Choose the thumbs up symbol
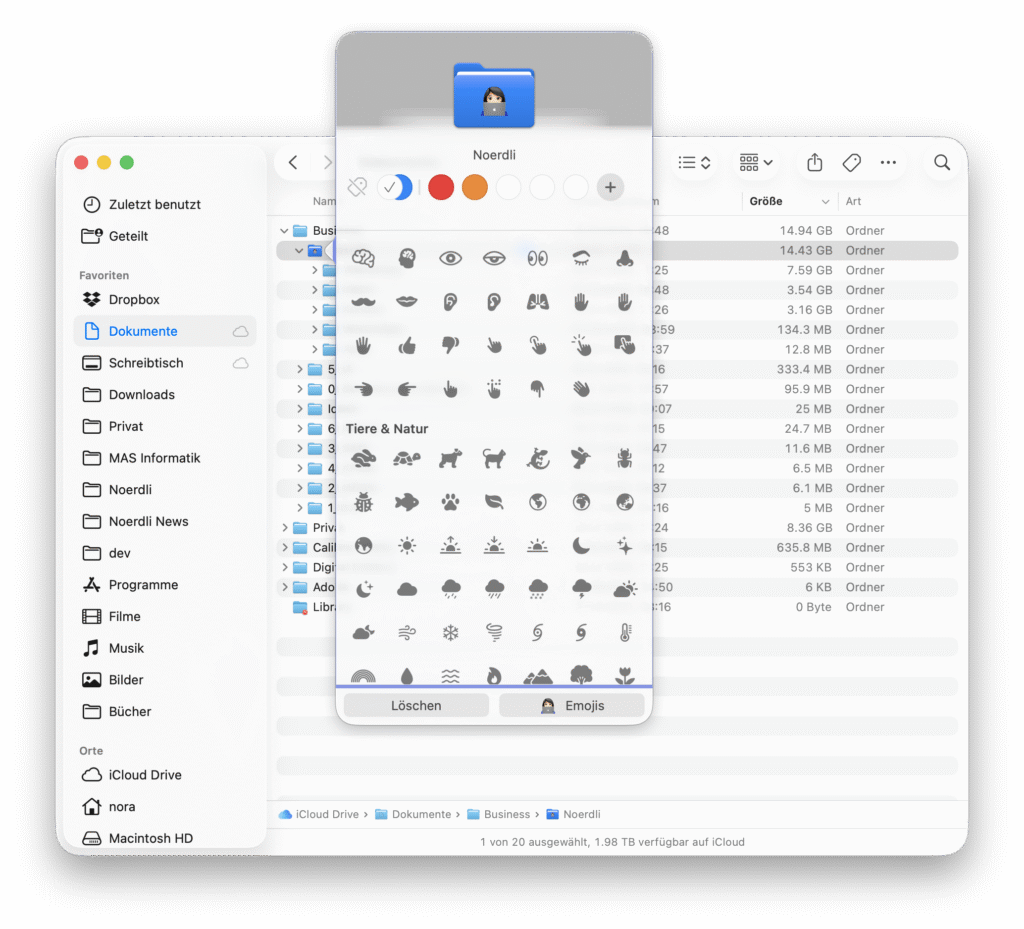 coord(407,345)
